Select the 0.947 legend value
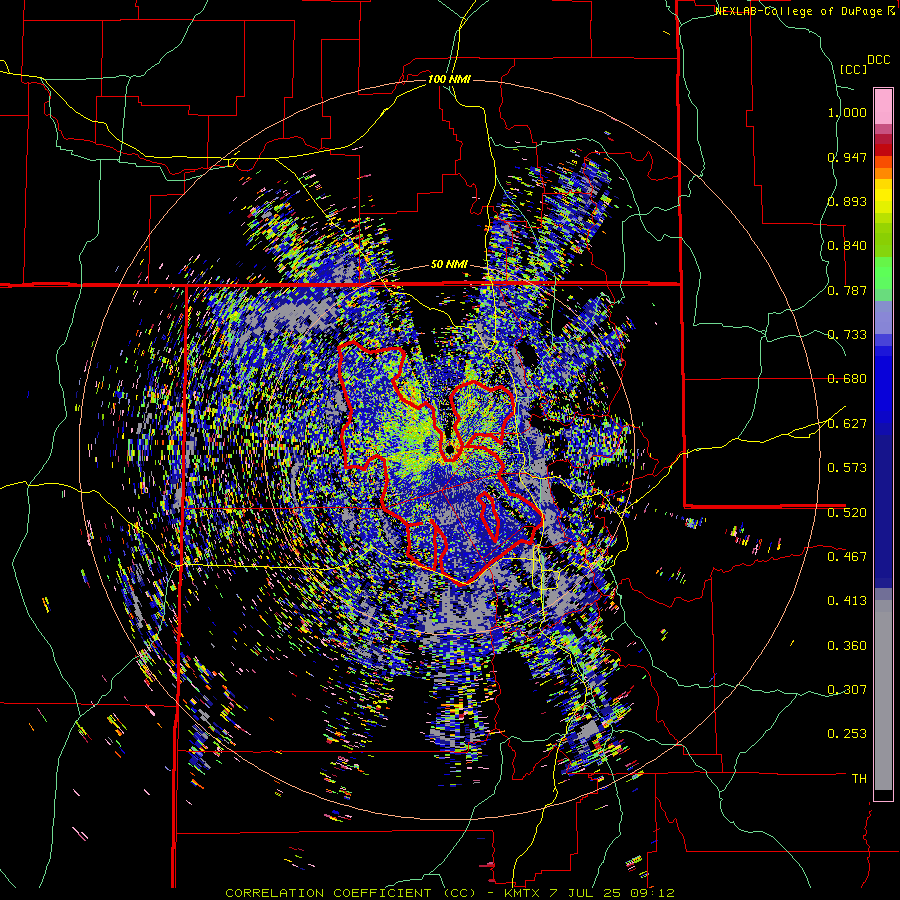Image resolution: width=900 pixels, height=900 pixels. point(847,157)
